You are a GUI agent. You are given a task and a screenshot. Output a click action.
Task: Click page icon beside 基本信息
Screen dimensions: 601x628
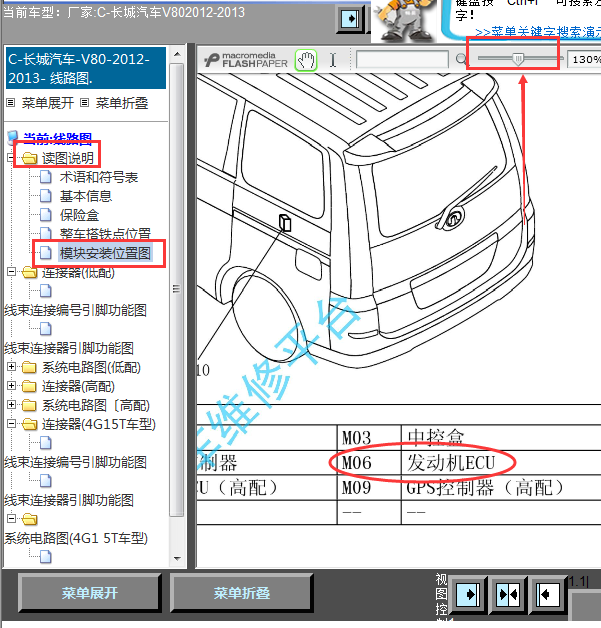click(x=45, y=196)
